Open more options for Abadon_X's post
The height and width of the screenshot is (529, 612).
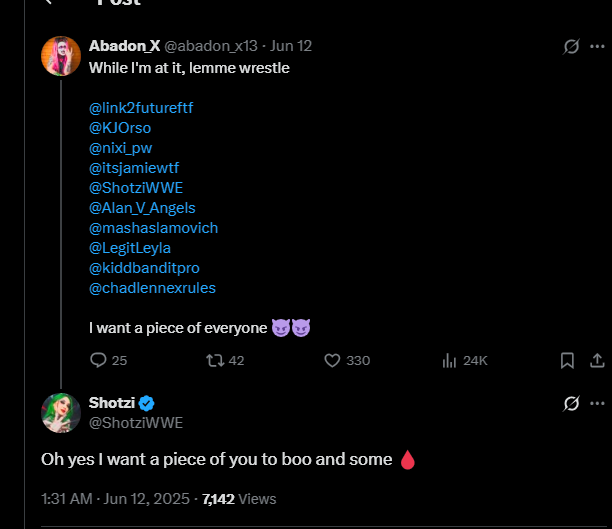[x=598, y=46]
